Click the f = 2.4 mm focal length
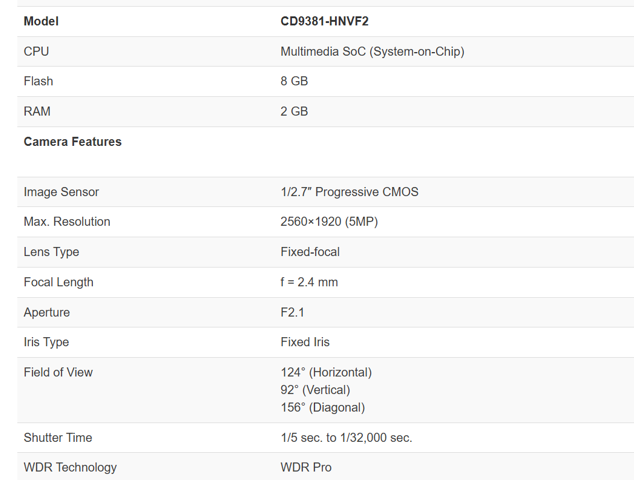Screen dimensions: 640x480 point(309,282)
